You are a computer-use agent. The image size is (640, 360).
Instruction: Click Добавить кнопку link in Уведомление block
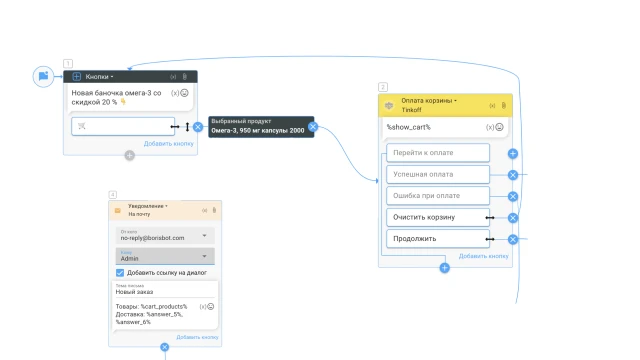coord(197,337)
